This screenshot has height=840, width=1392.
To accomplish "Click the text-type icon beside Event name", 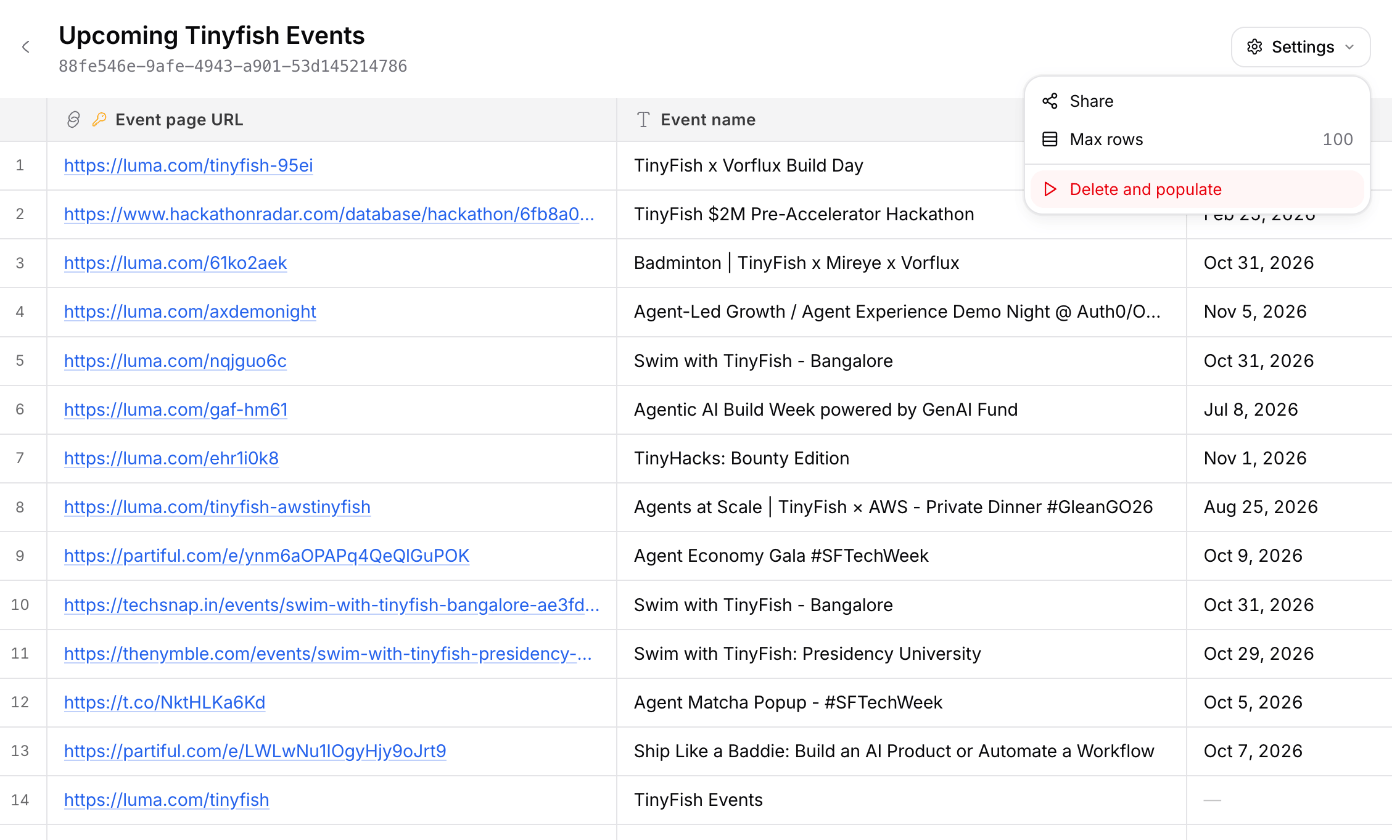I will click(644, 120).
